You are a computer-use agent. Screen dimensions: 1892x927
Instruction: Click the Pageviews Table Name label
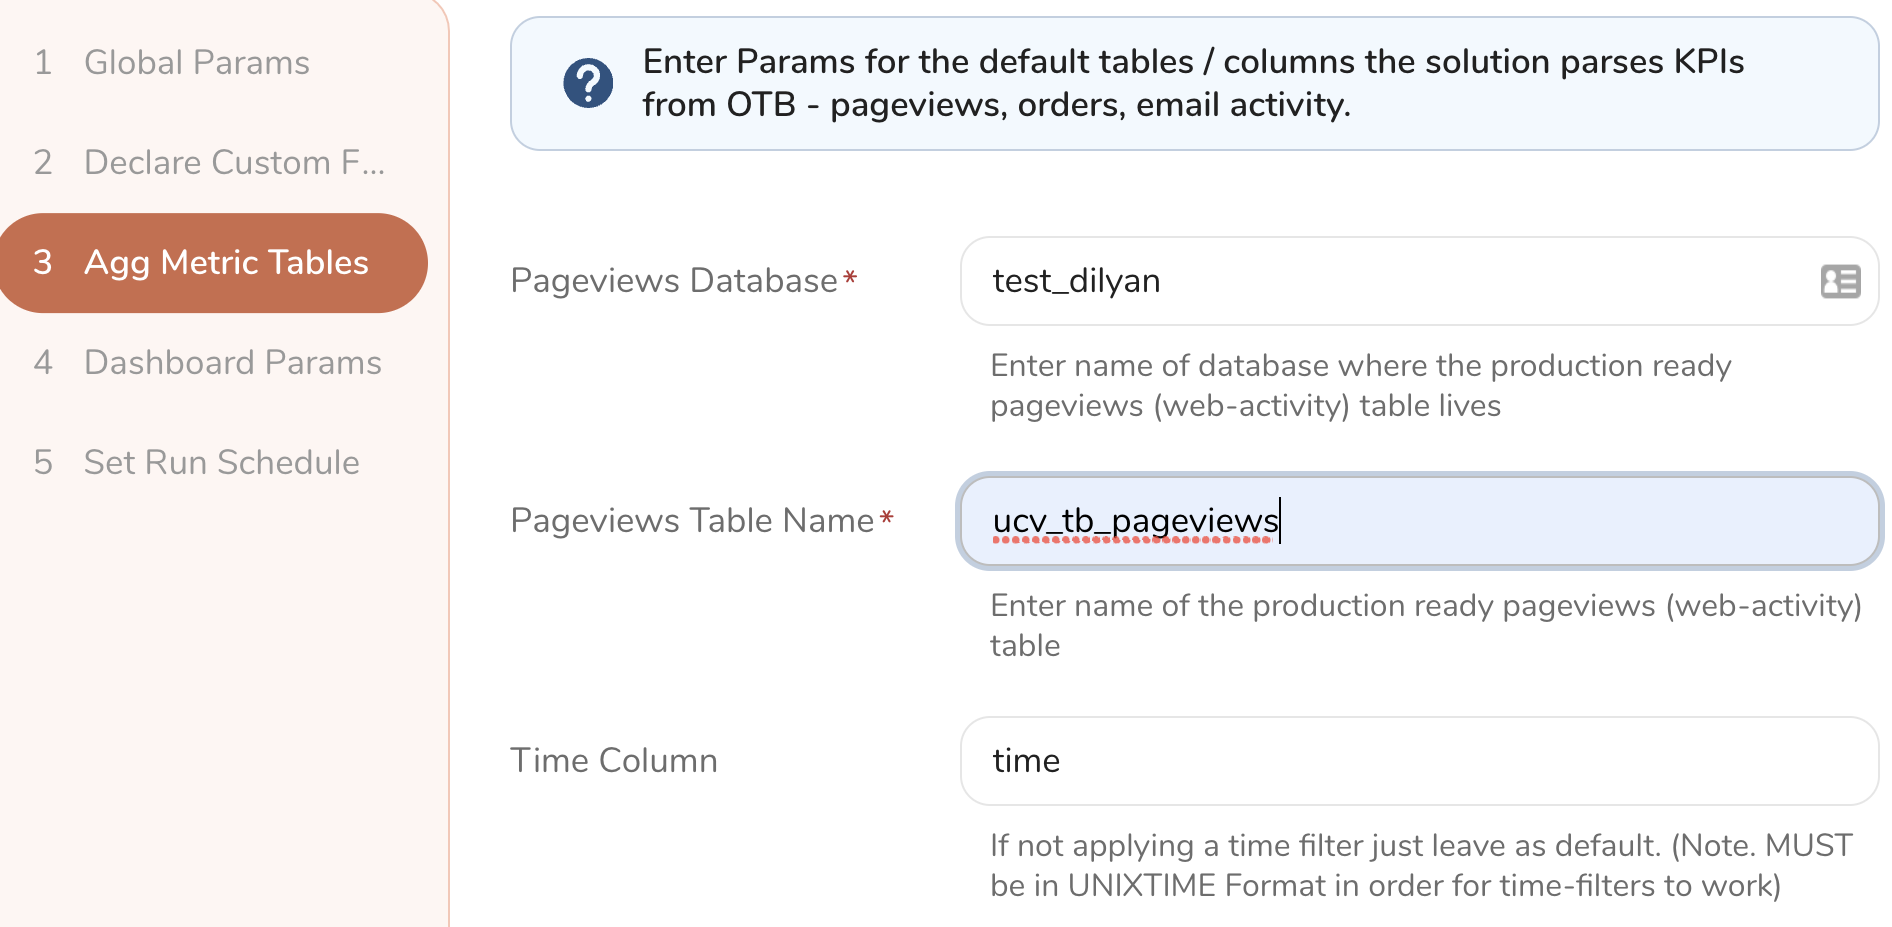click(x=692, y=521)
